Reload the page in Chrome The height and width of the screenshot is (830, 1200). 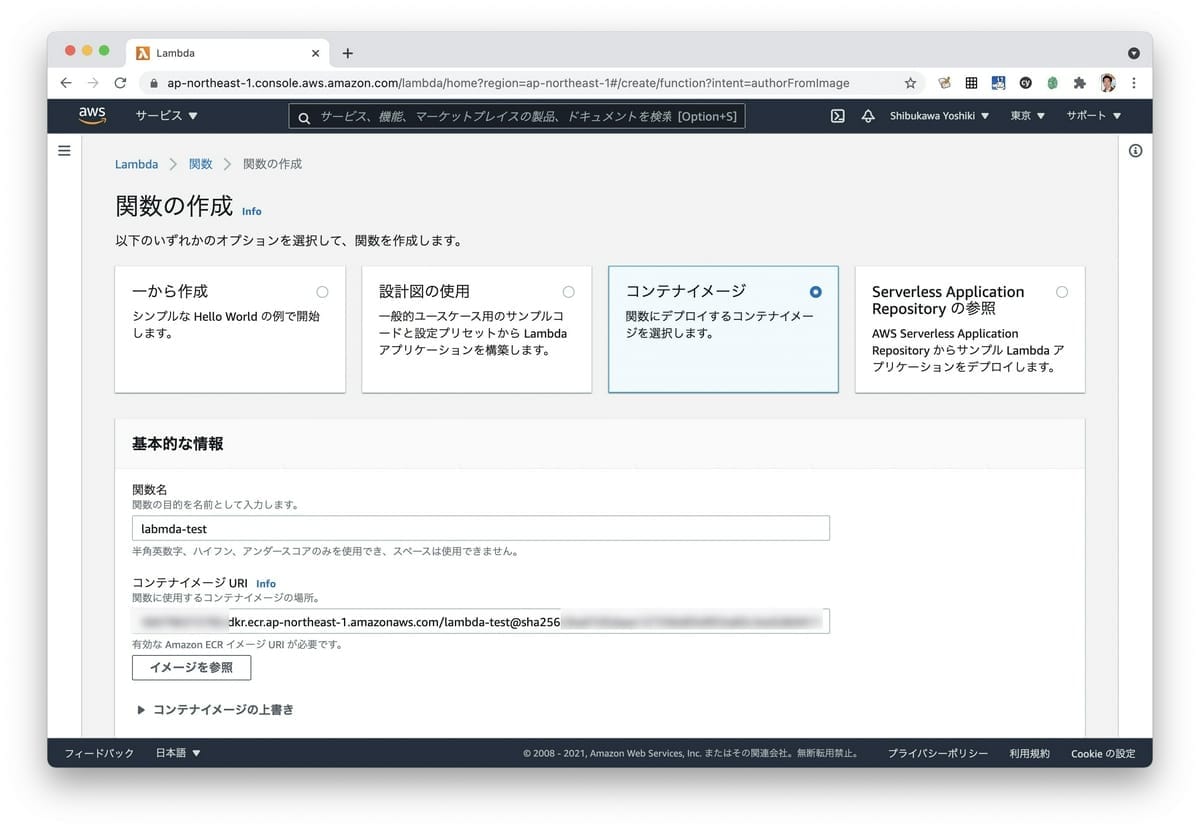point(120,83)
